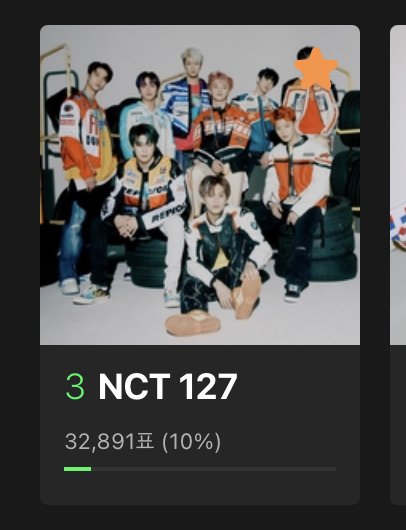Click the 32,891표 (10%) vote count
The width and height of the screenshot is (406, 530).
(143, 442)
